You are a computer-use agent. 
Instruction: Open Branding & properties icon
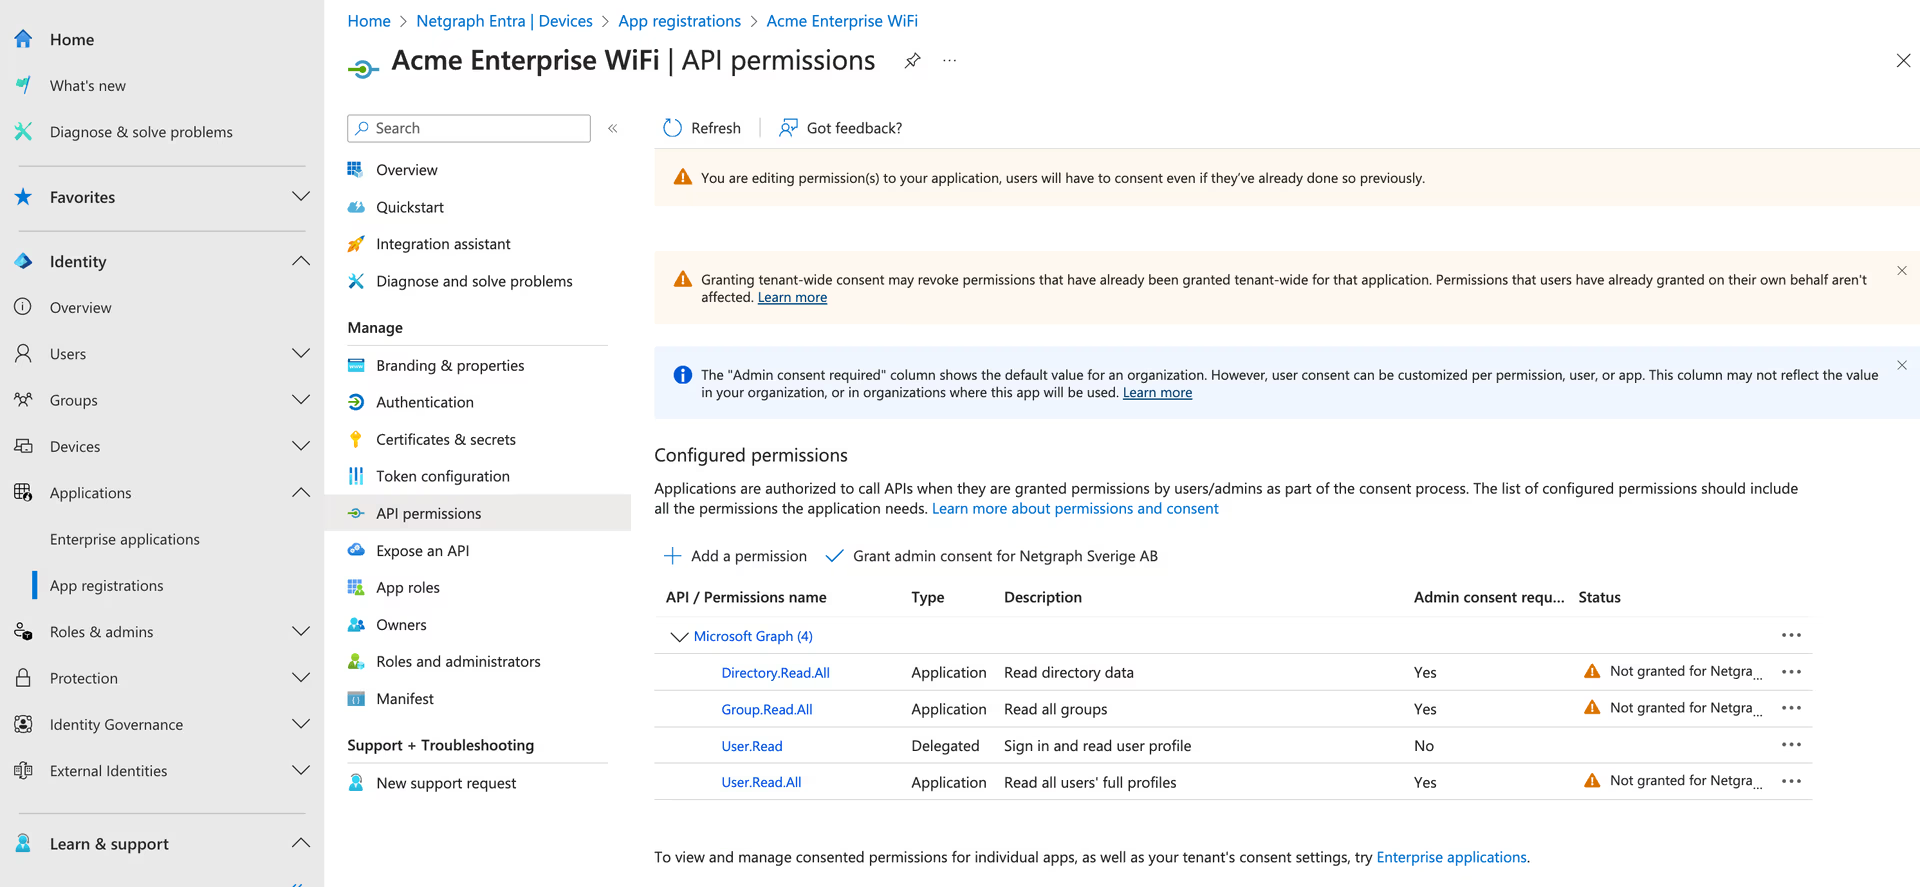[x=356, y=365]
